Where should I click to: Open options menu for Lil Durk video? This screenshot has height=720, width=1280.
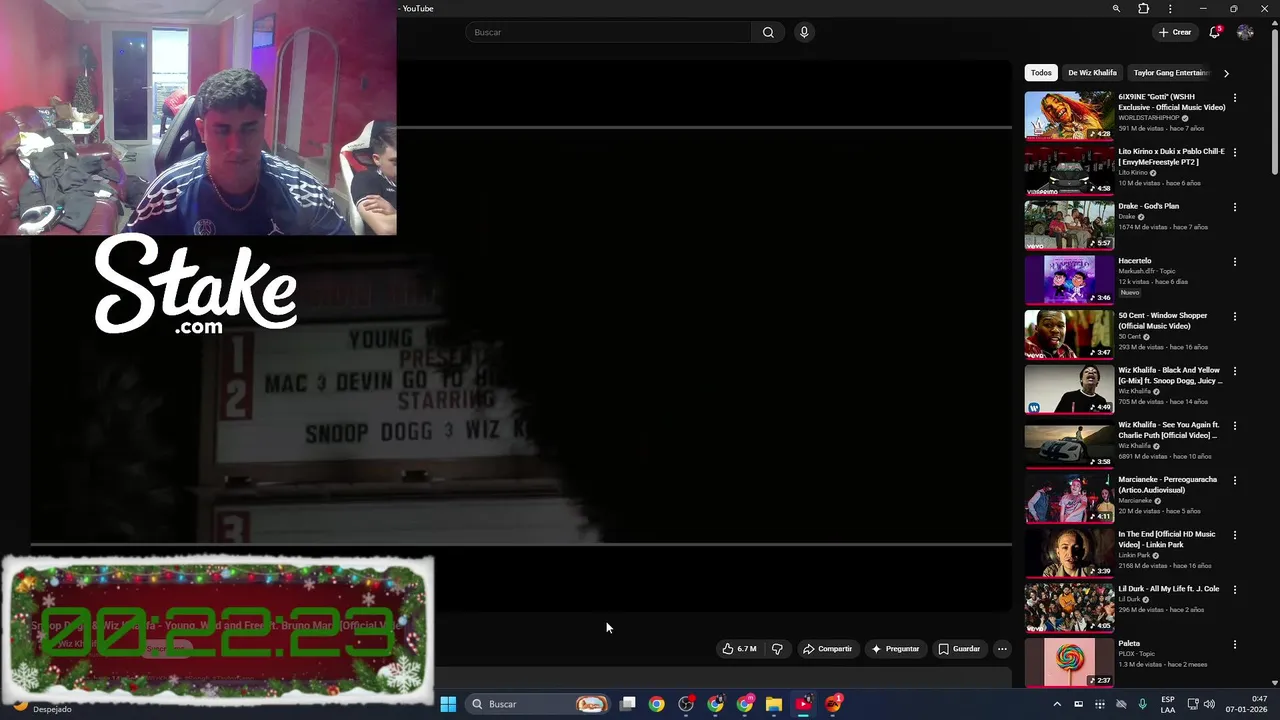1235,590
